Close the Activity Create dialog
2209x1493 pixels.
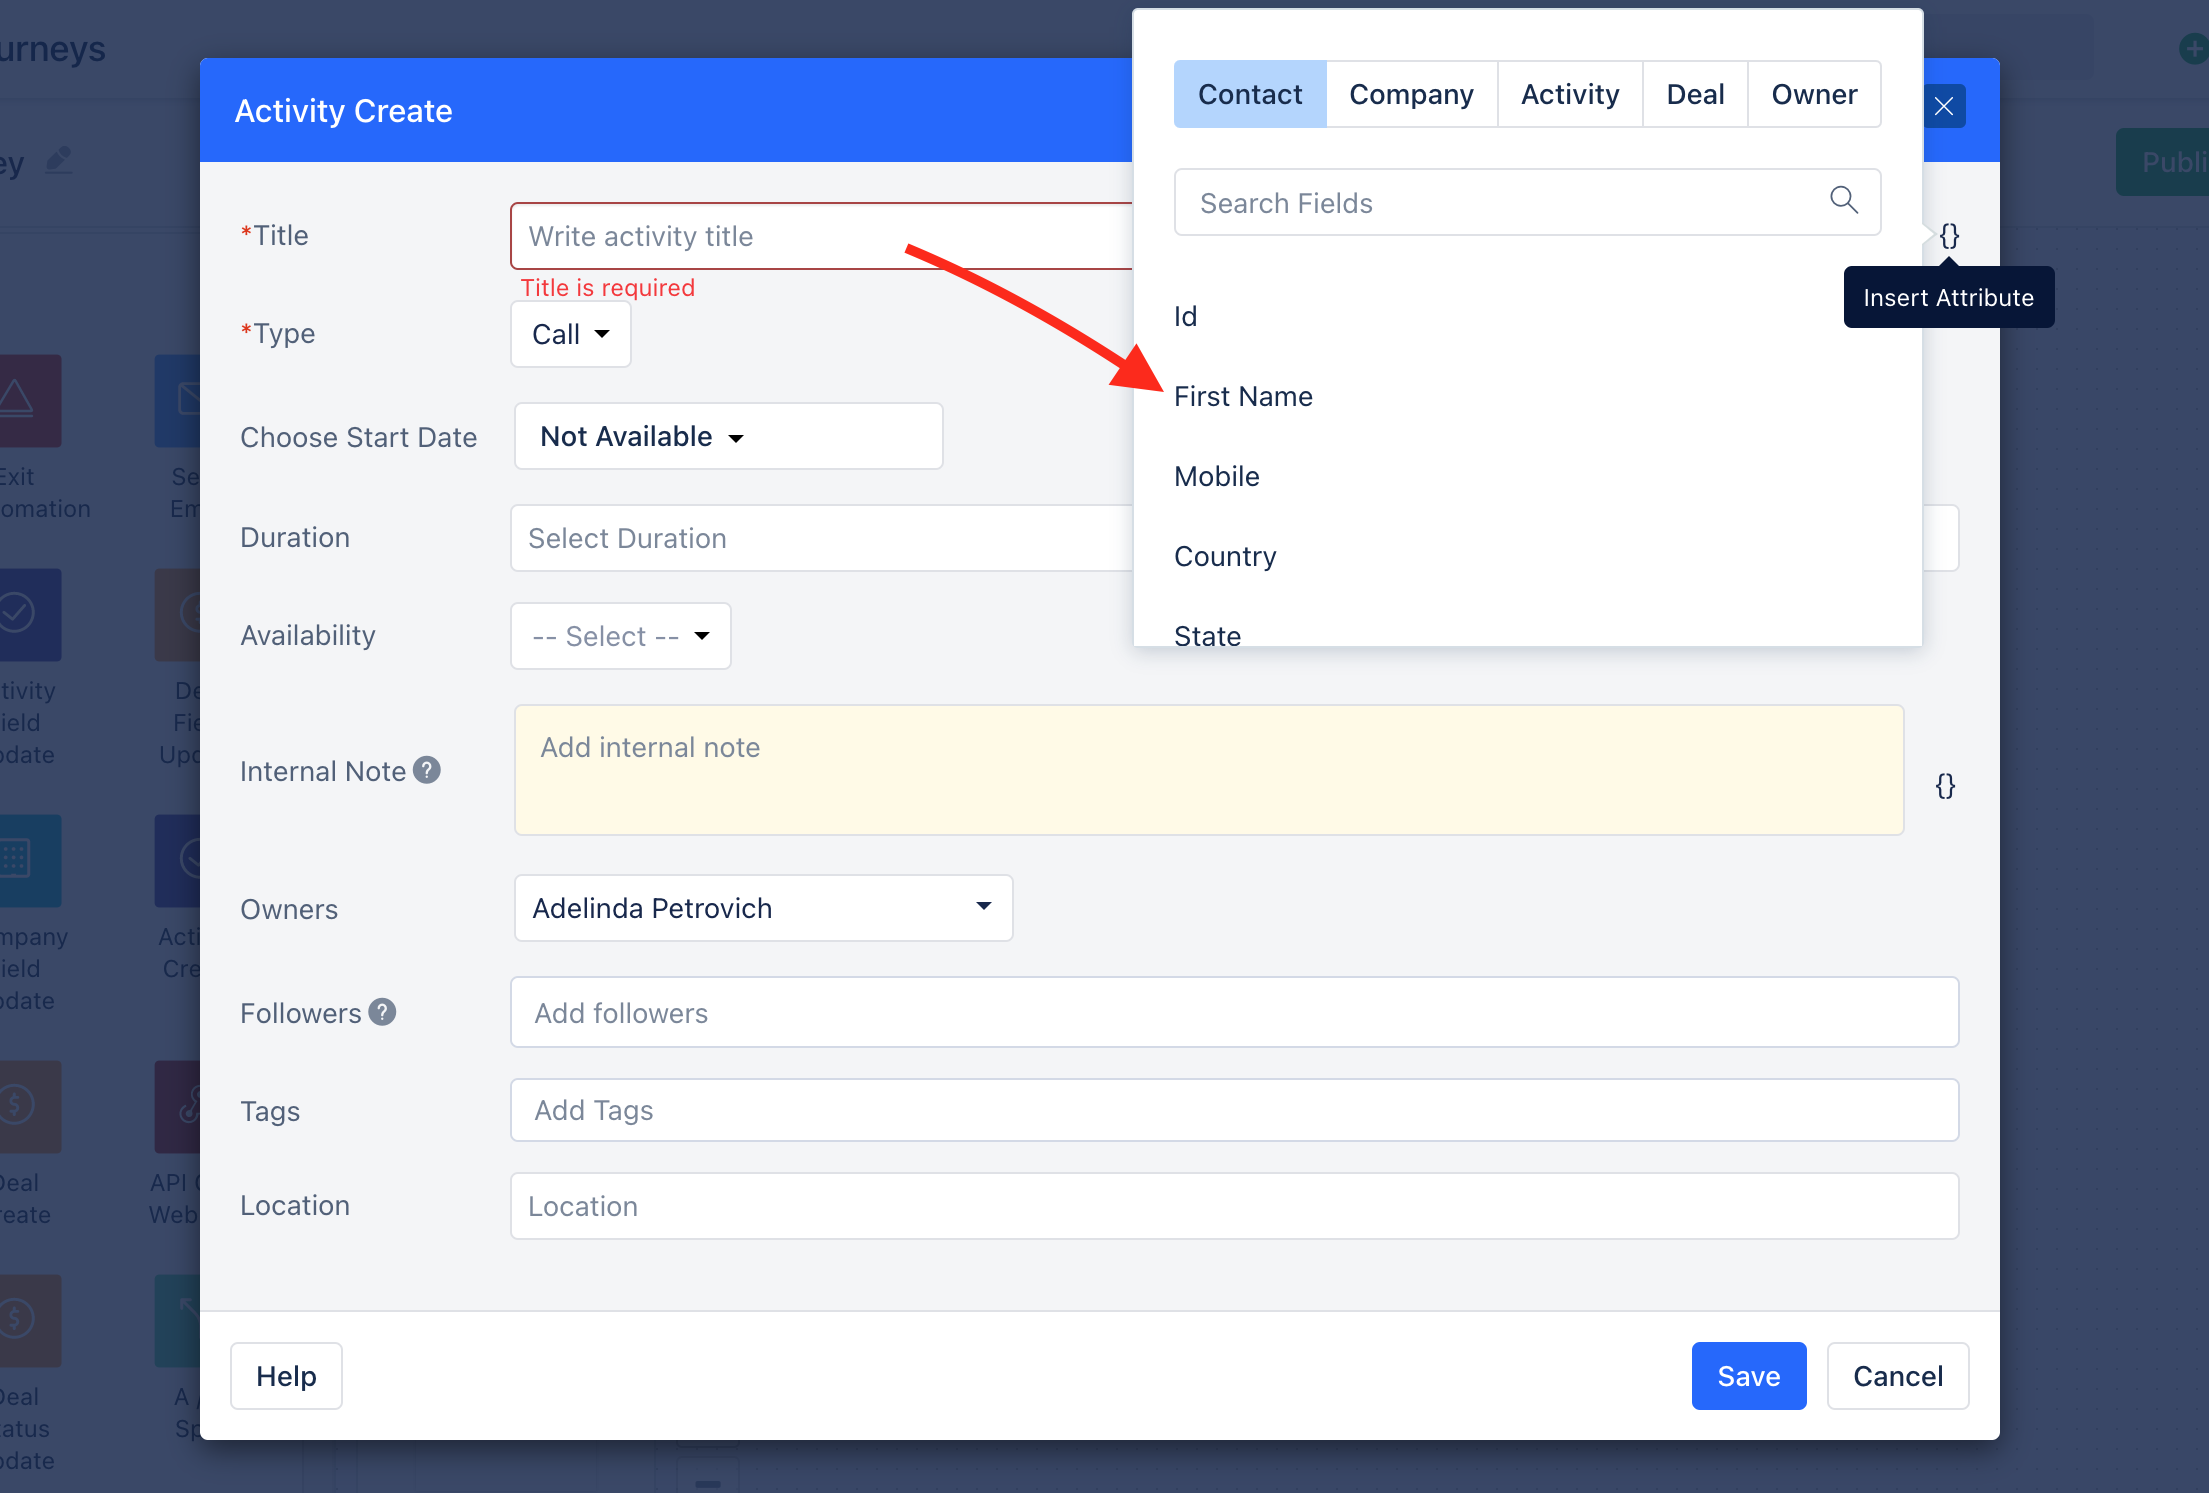[1944, 106]
